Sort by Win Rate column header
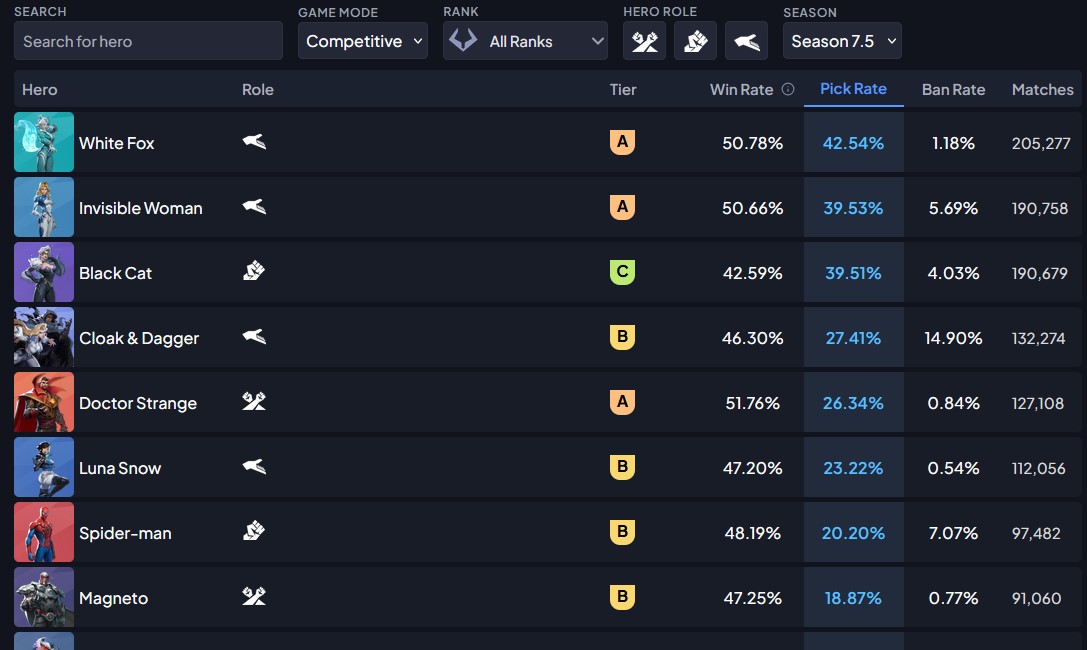 pos(741,89)
